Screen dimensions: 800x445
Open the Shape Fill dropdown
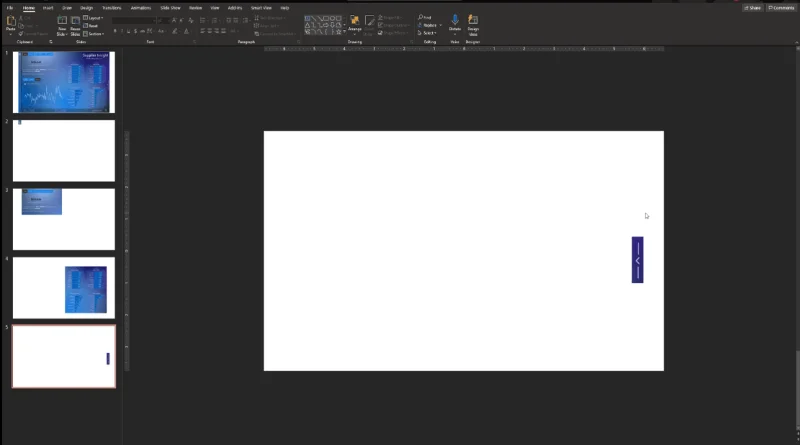pyautogui.click(x=390, y=17)
